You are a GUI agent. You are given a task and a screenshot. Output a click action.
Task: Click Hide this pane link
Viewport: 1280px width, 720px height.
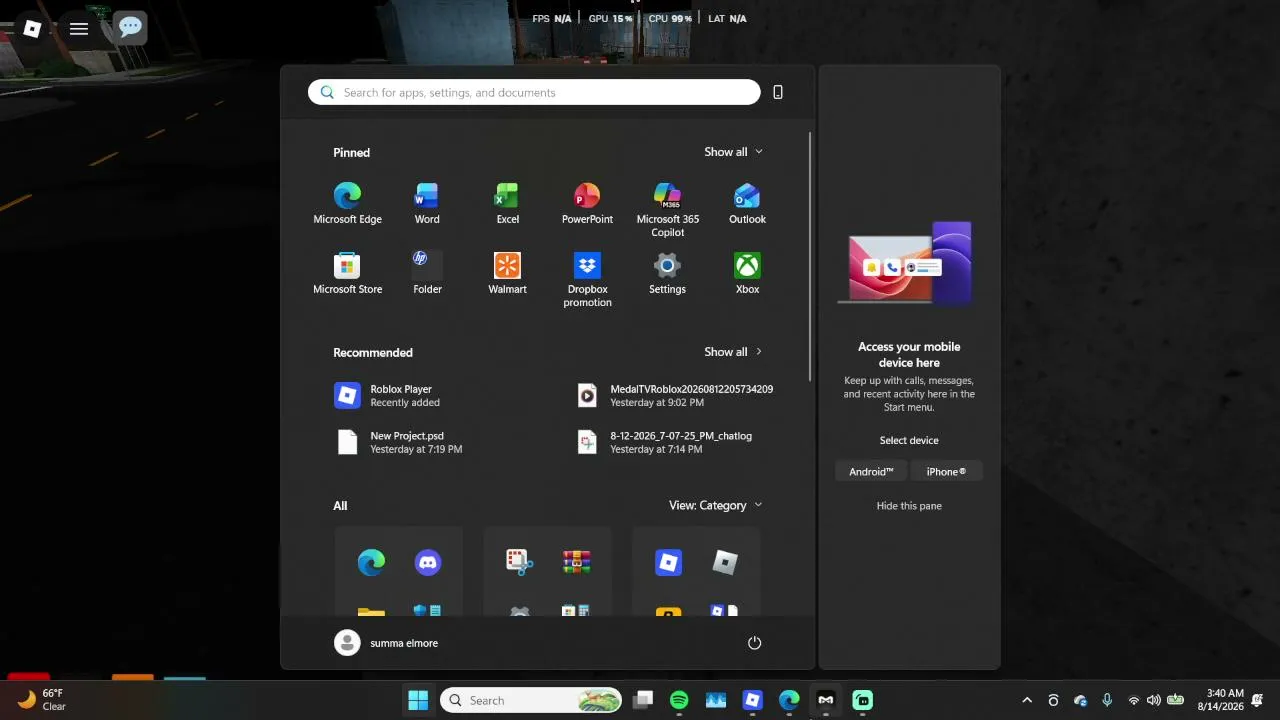[909, 506]
